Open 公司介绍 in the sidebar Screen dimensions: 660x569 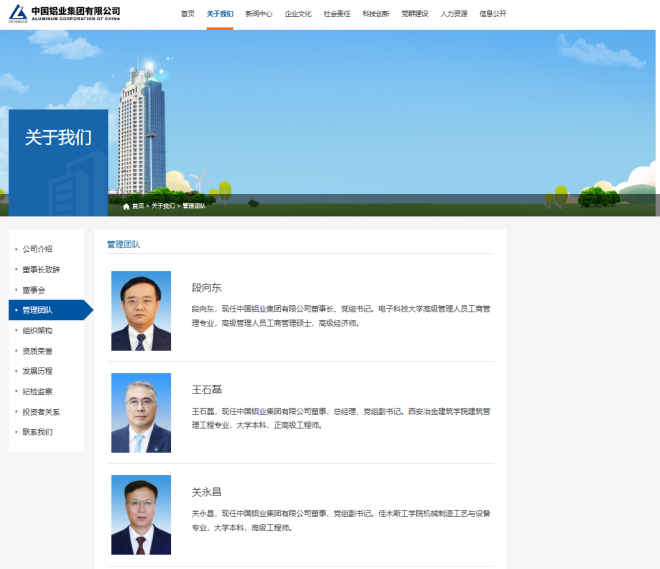(x=37, y=249)
